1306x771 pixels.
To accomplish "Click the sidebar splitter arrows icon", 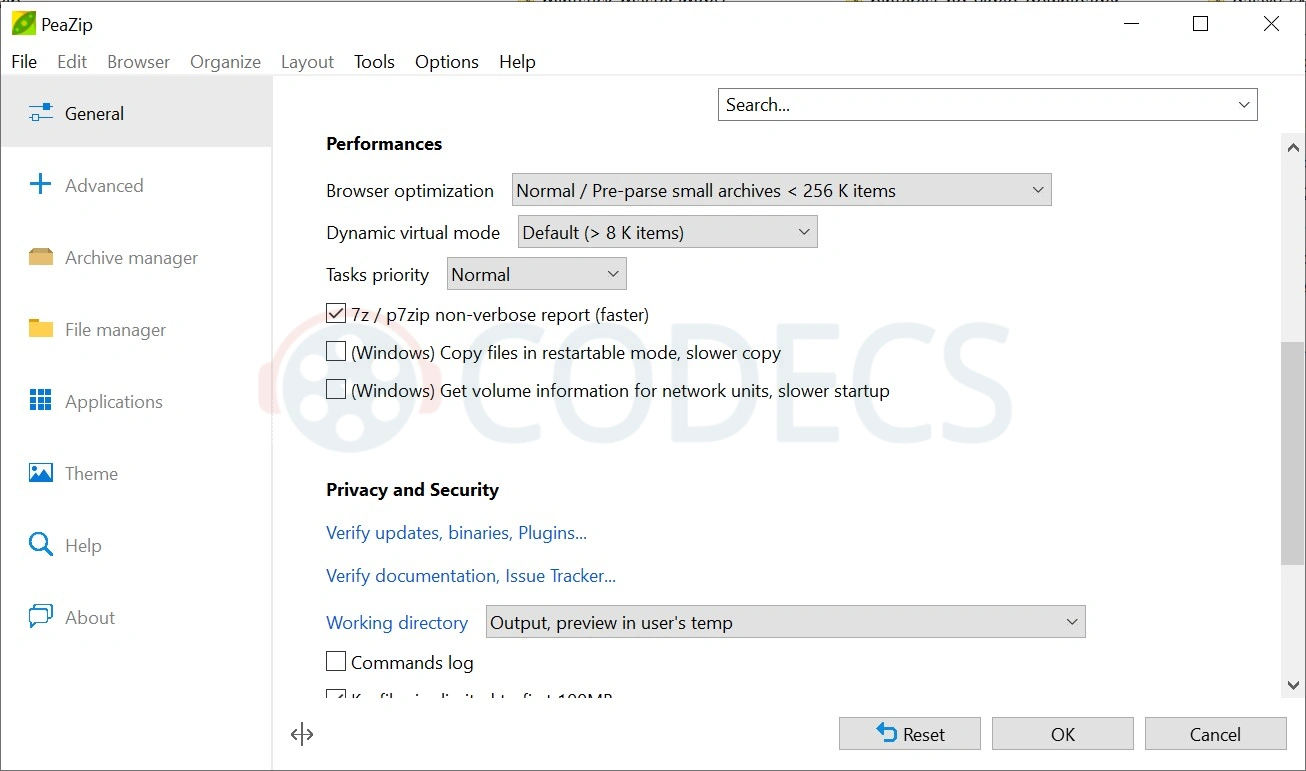I will tap(302, 735).
